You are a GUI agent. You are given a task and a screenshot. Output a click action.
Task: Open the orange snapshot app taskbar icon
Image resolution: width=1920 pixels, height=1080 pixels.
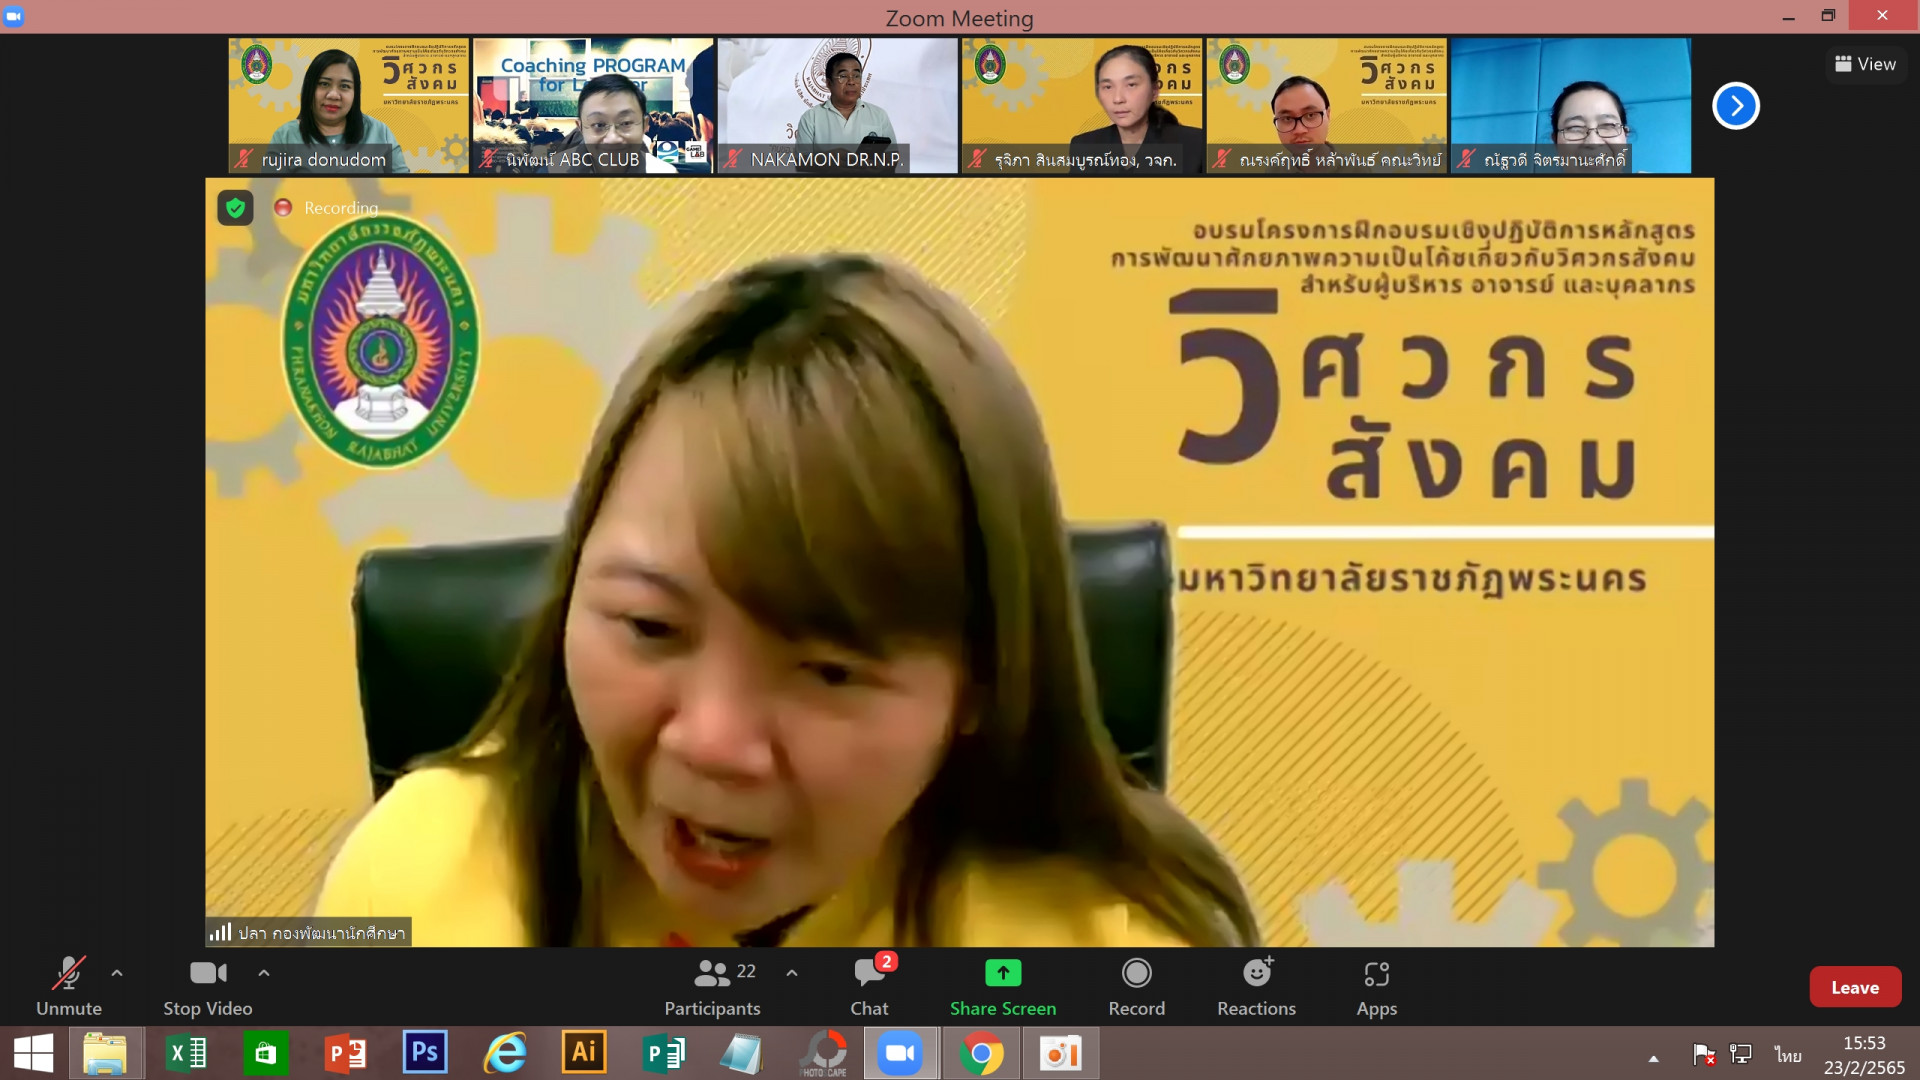(1061, 1053)
